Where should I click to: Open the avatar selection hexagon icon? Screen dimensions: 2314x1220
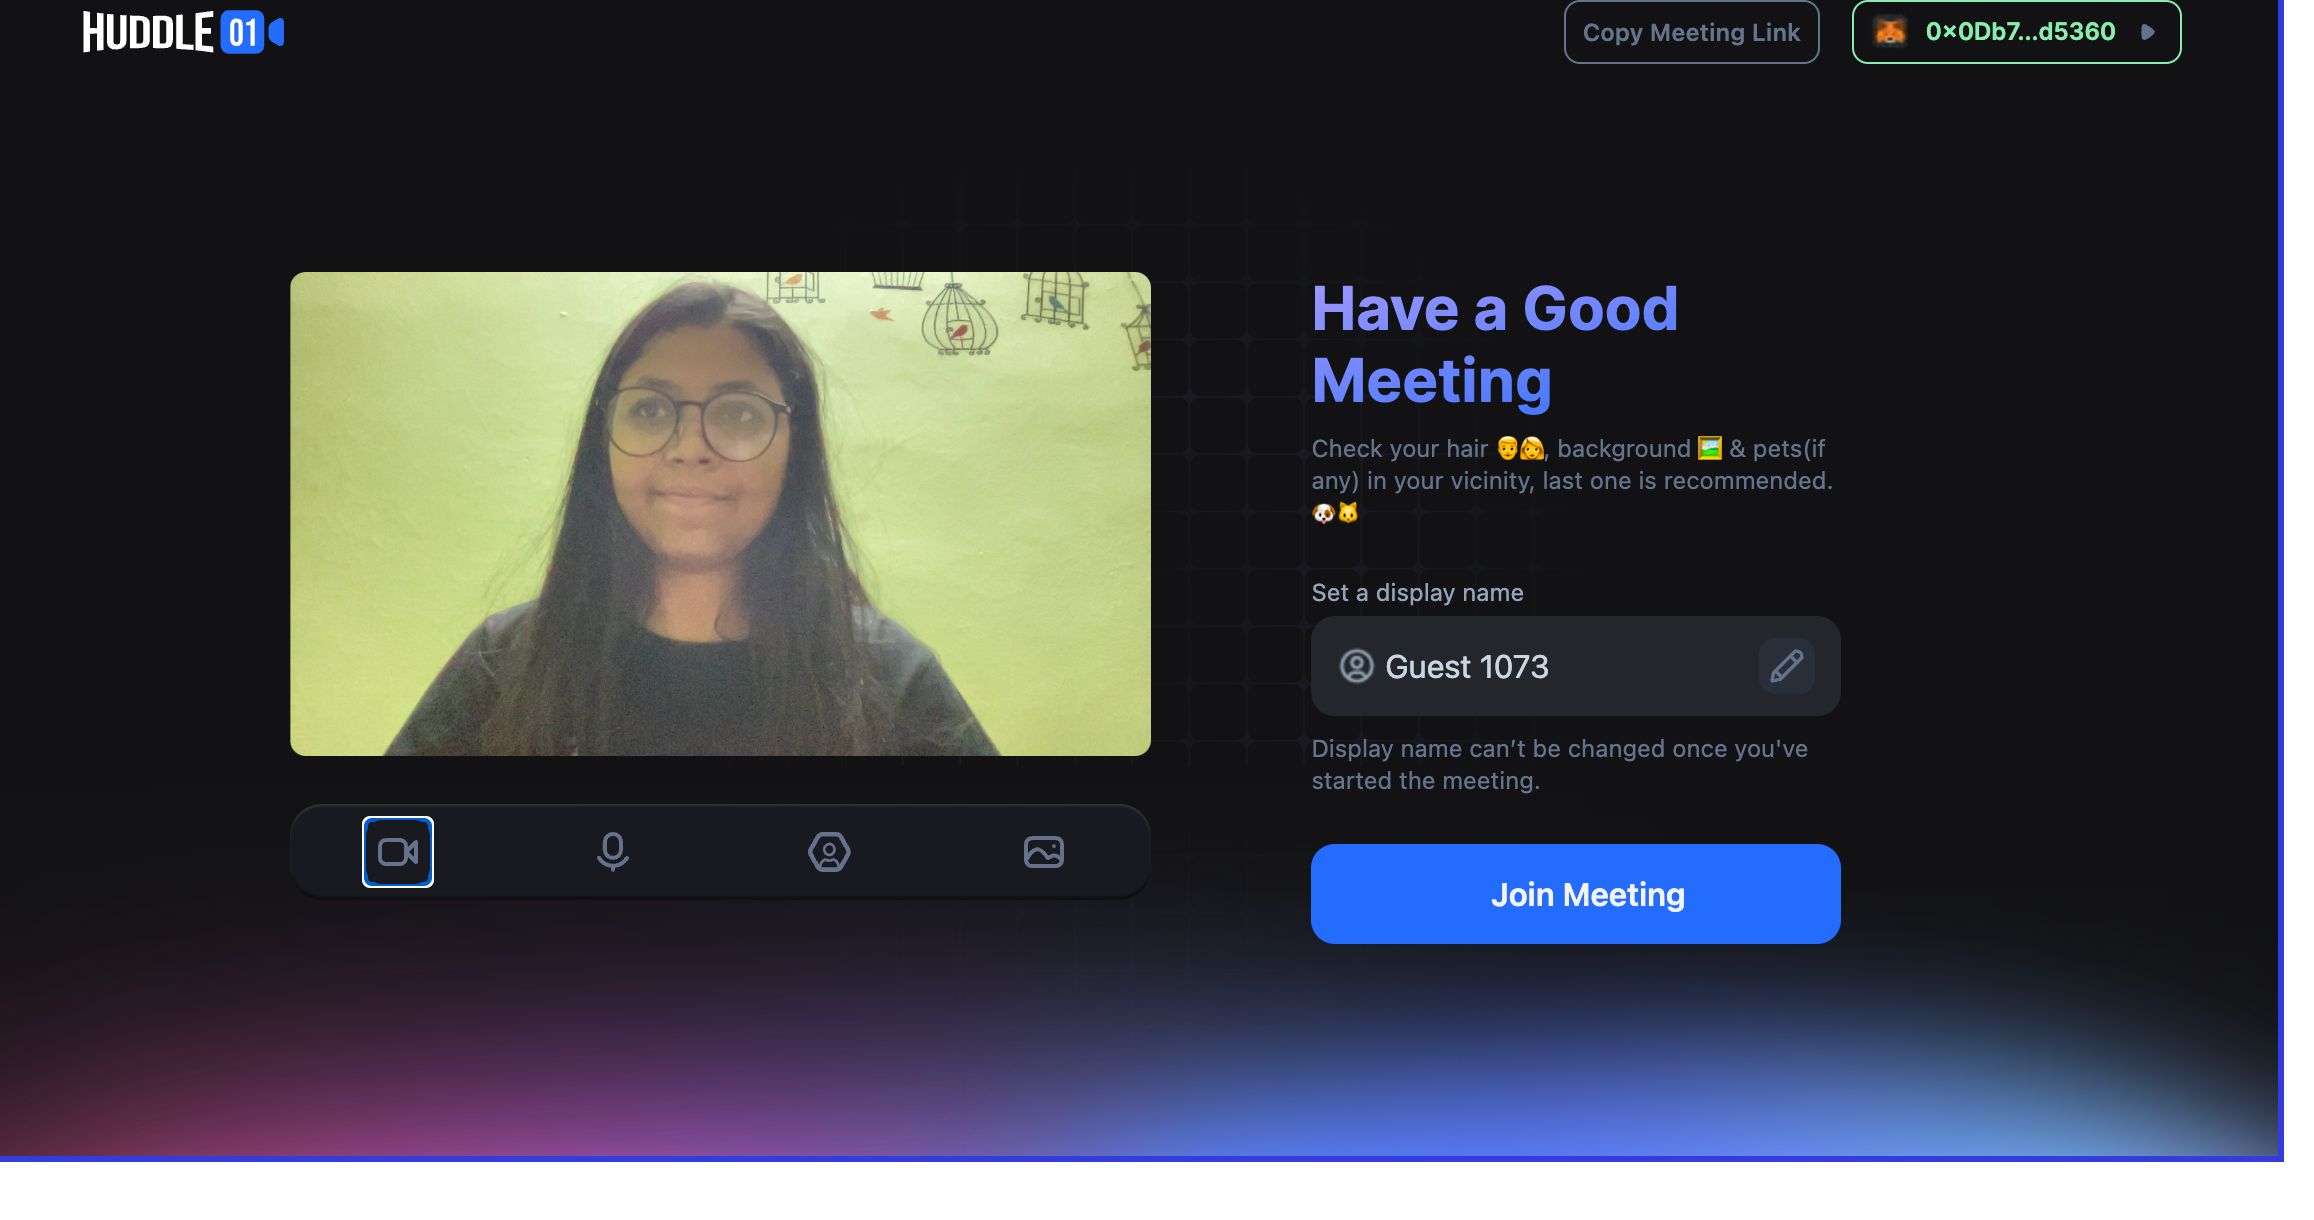(829, 852)
